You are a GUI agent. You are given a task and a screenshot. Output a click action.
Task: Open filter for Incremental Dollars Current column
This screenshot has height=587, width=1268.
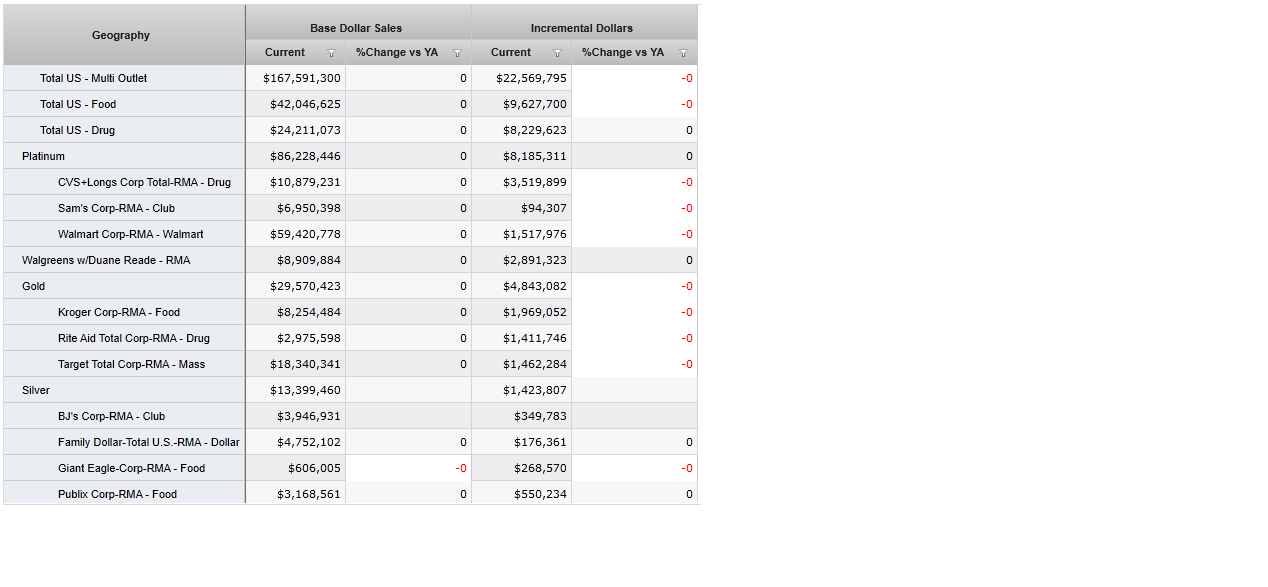click(557, 53)
